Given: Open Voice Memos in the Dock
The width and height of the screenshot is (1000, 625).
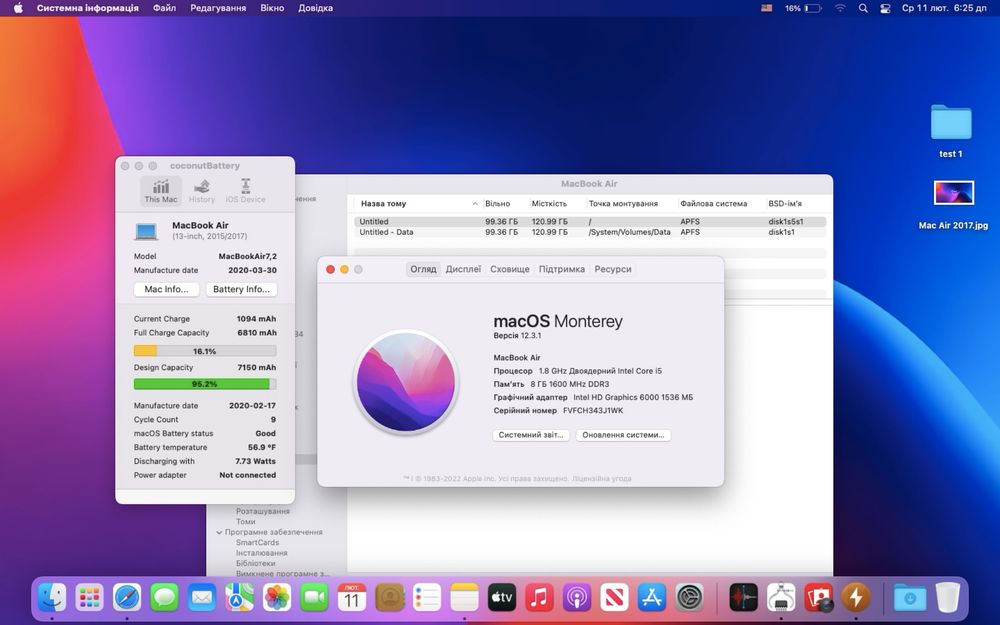Looking at the screenshot, I should click(x=744, y=598).
